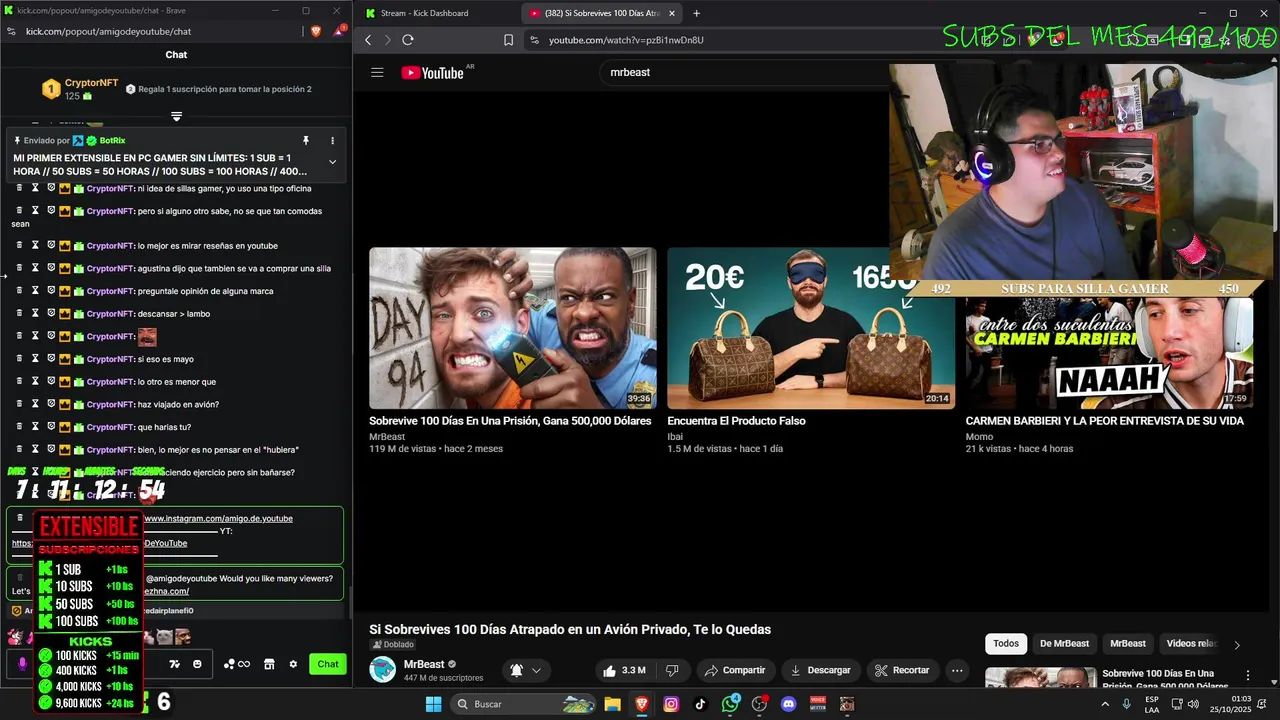Open pinned message options three dots

tap(333, 141)
